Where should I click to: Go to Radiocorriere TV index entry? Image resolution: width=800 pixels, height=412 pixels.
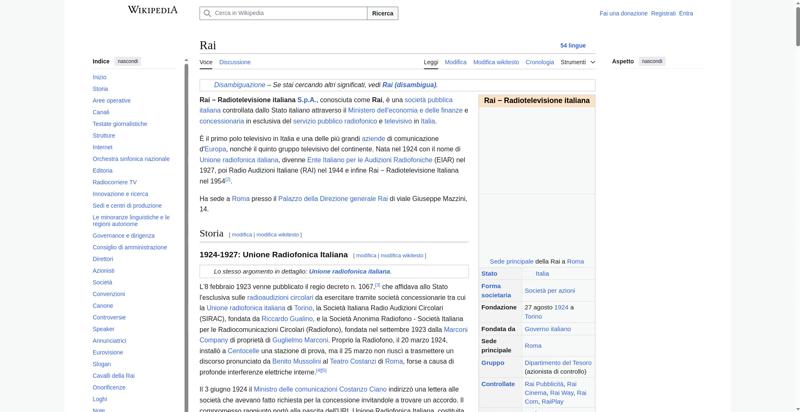click(114, 183)
